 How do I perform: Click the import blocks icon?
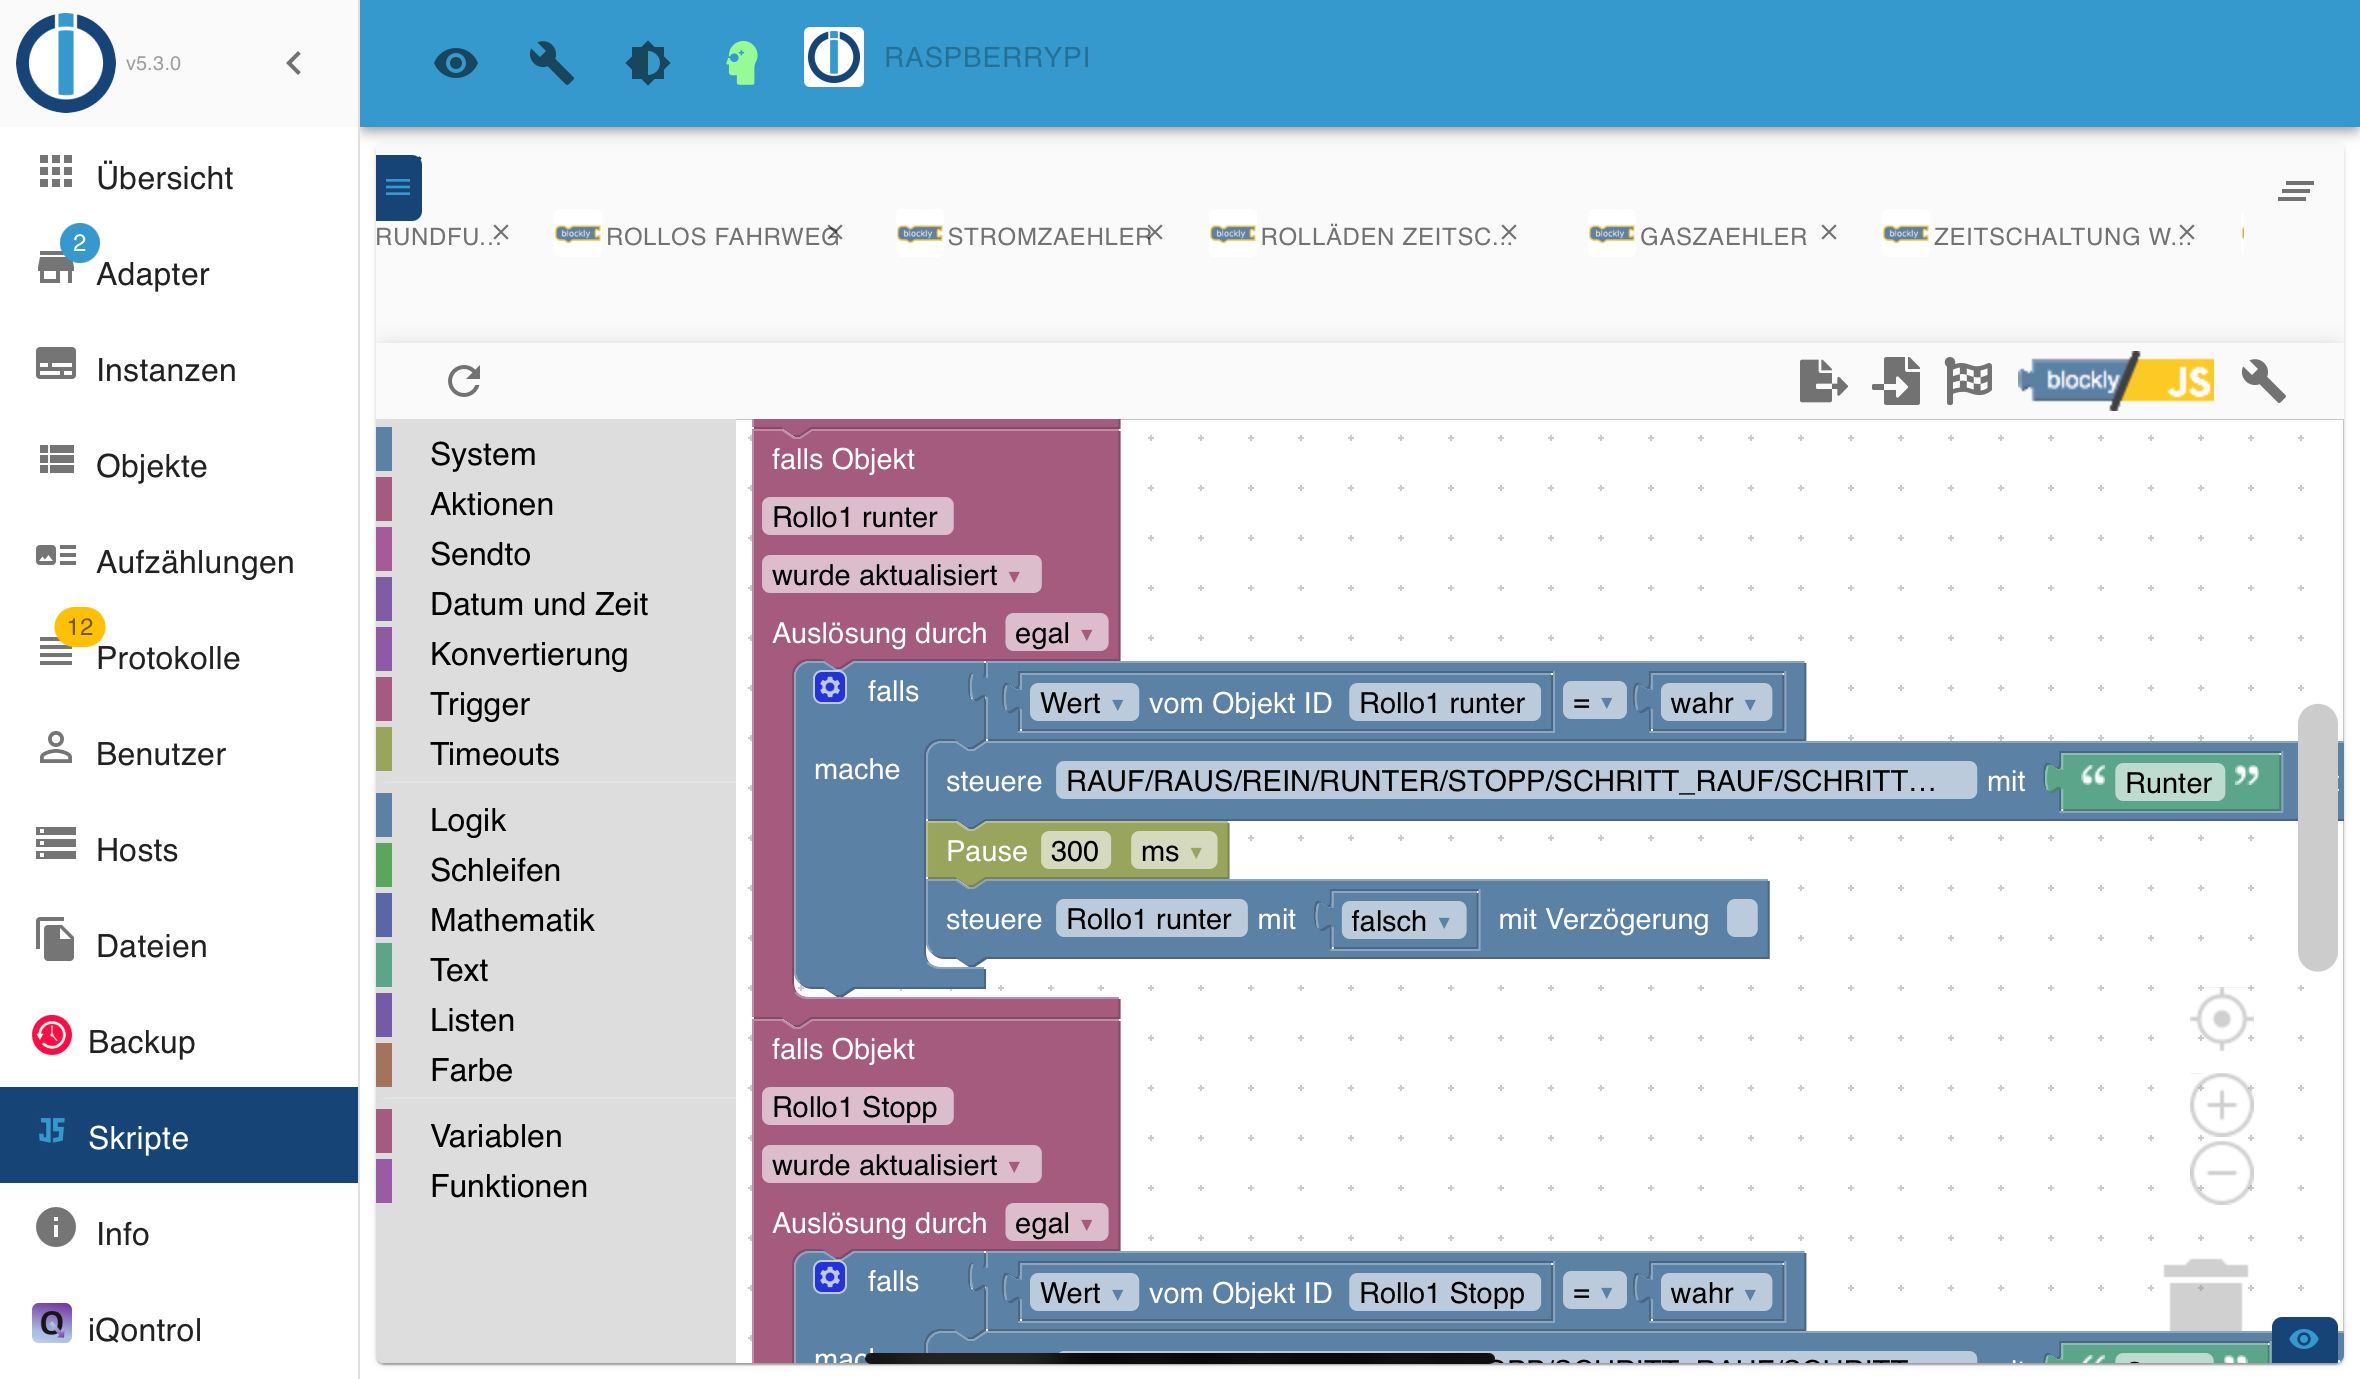[1896, 381]
